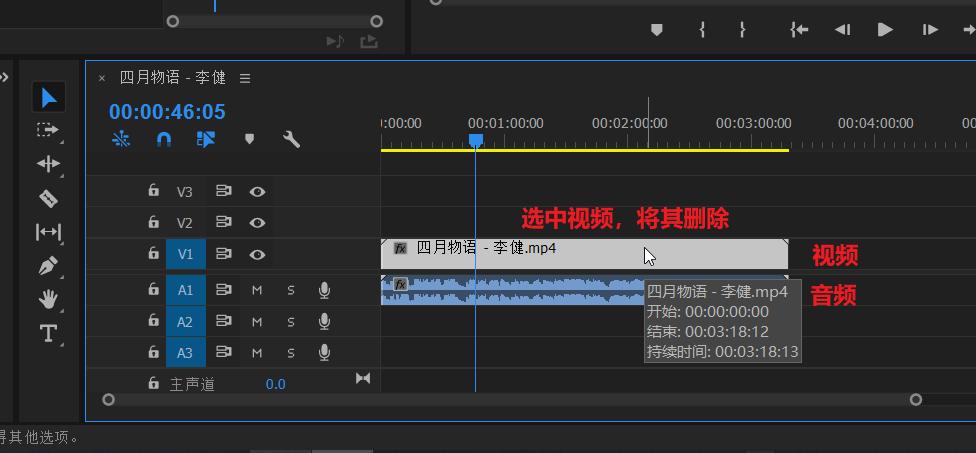This screenshot has height=453, width=976.
Task: Open timeline display settings wrench
Action: click(291, 139)
